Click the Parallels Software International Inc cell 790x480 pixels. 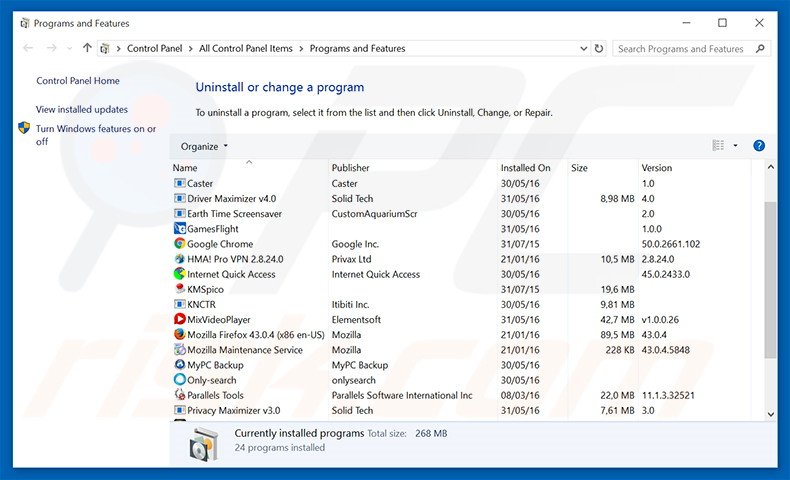click(402, 395)
